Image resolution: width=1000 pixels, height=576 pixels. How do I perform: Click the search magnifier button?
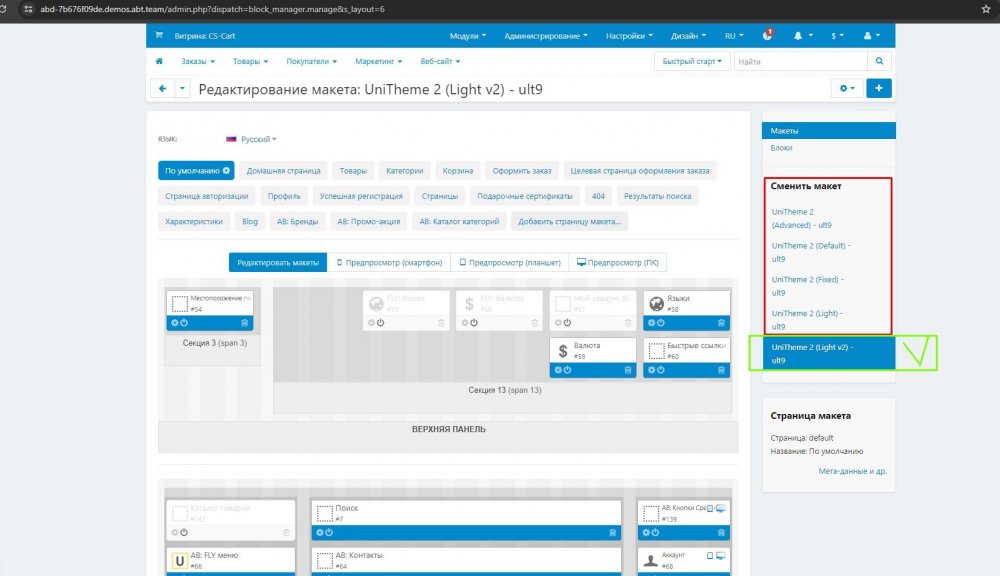[879, 61]
